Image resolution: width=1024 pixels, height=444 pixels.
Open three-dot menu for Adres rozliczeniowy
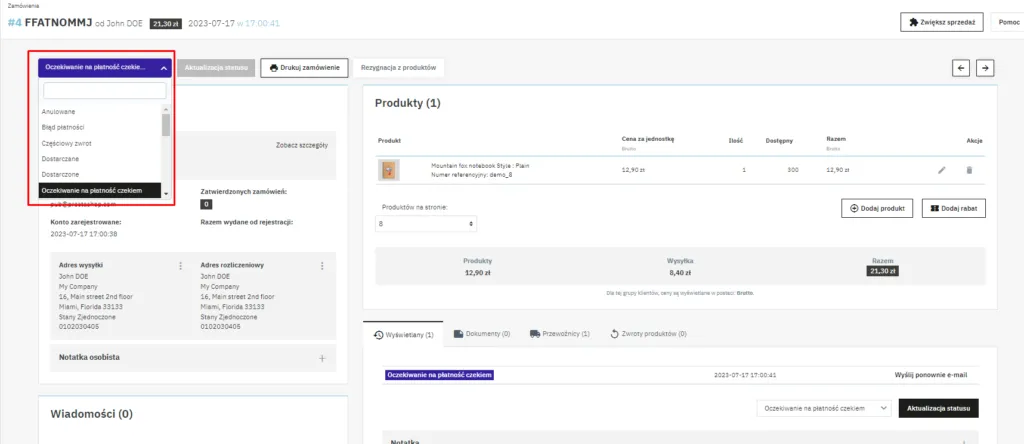click(x=322, y=266)
